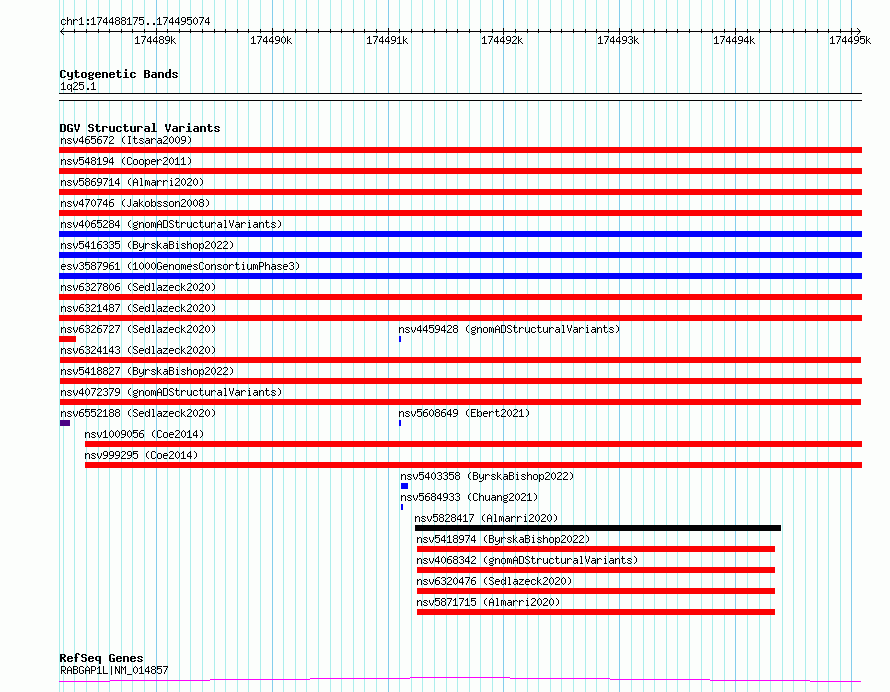
Task: Click nsv6326727 (Sedlazeck2020) label
Action: click(138, 329)
